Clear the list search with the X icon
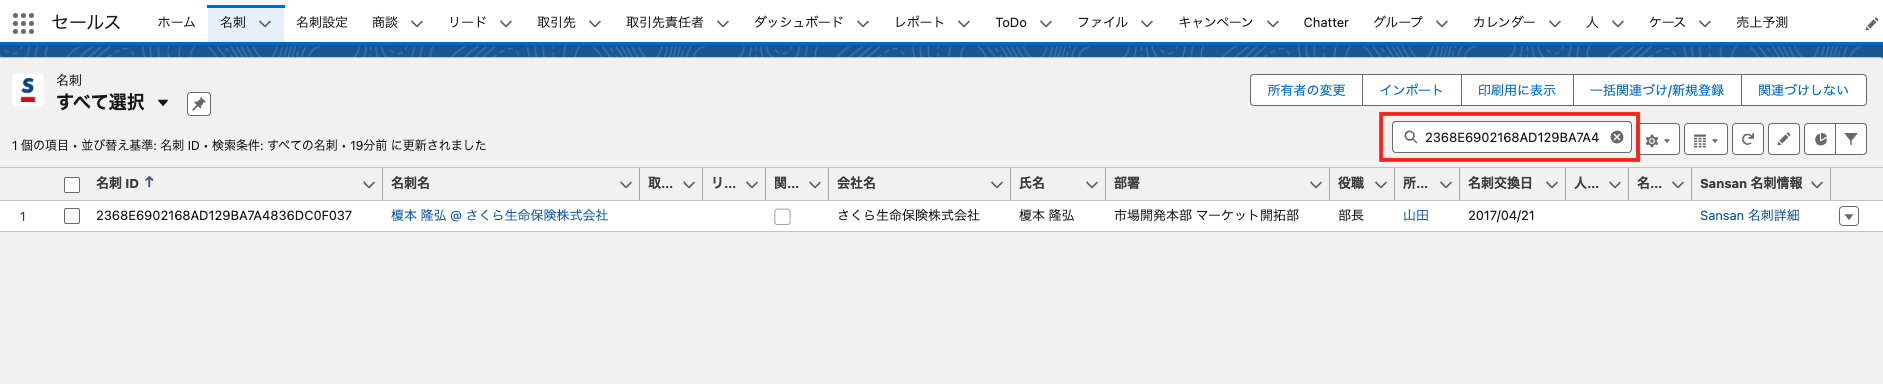 point(1617,137)
